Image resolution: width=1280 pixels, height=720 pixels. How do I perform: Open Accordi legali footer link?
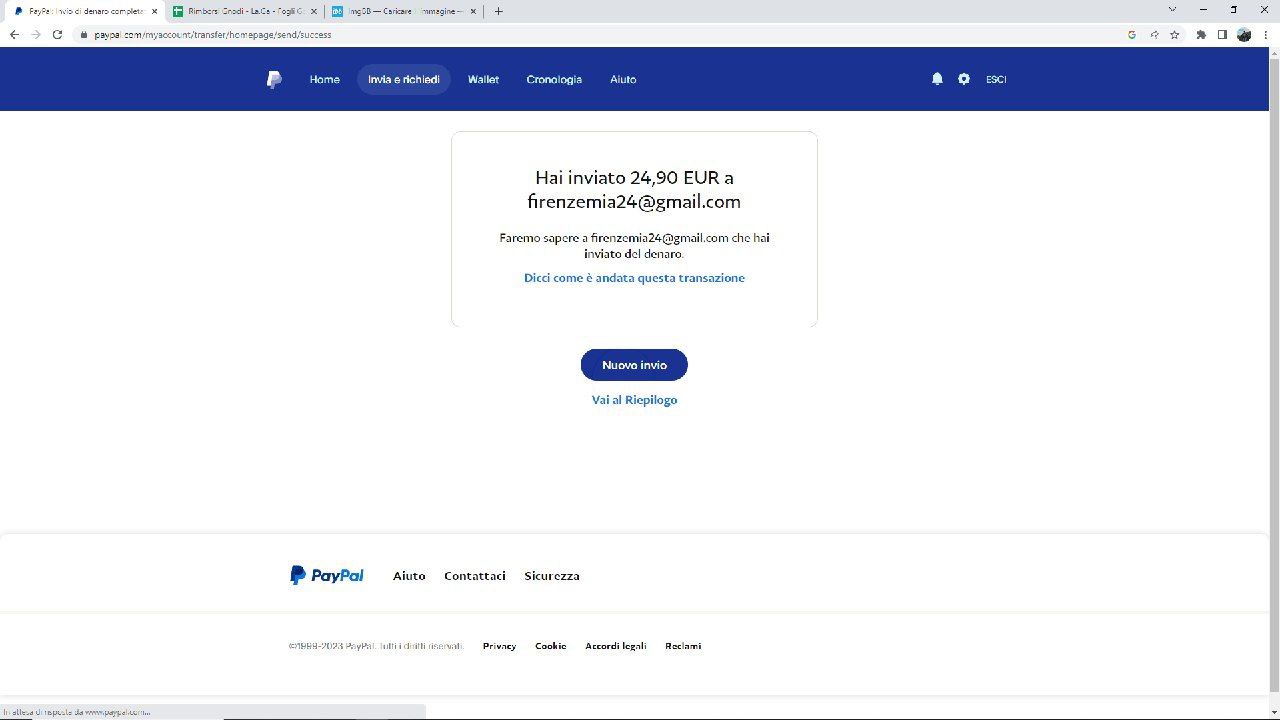(x=616, y=646)
